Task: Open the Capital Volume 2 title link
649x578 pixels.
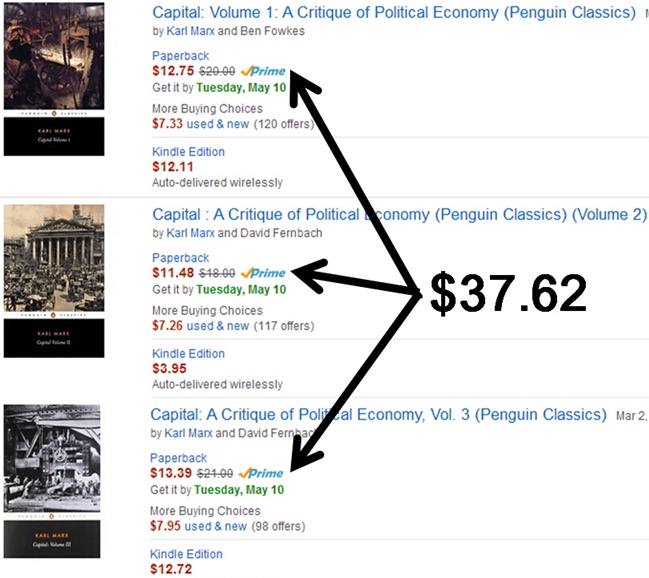Action: (x=399, y=215)
